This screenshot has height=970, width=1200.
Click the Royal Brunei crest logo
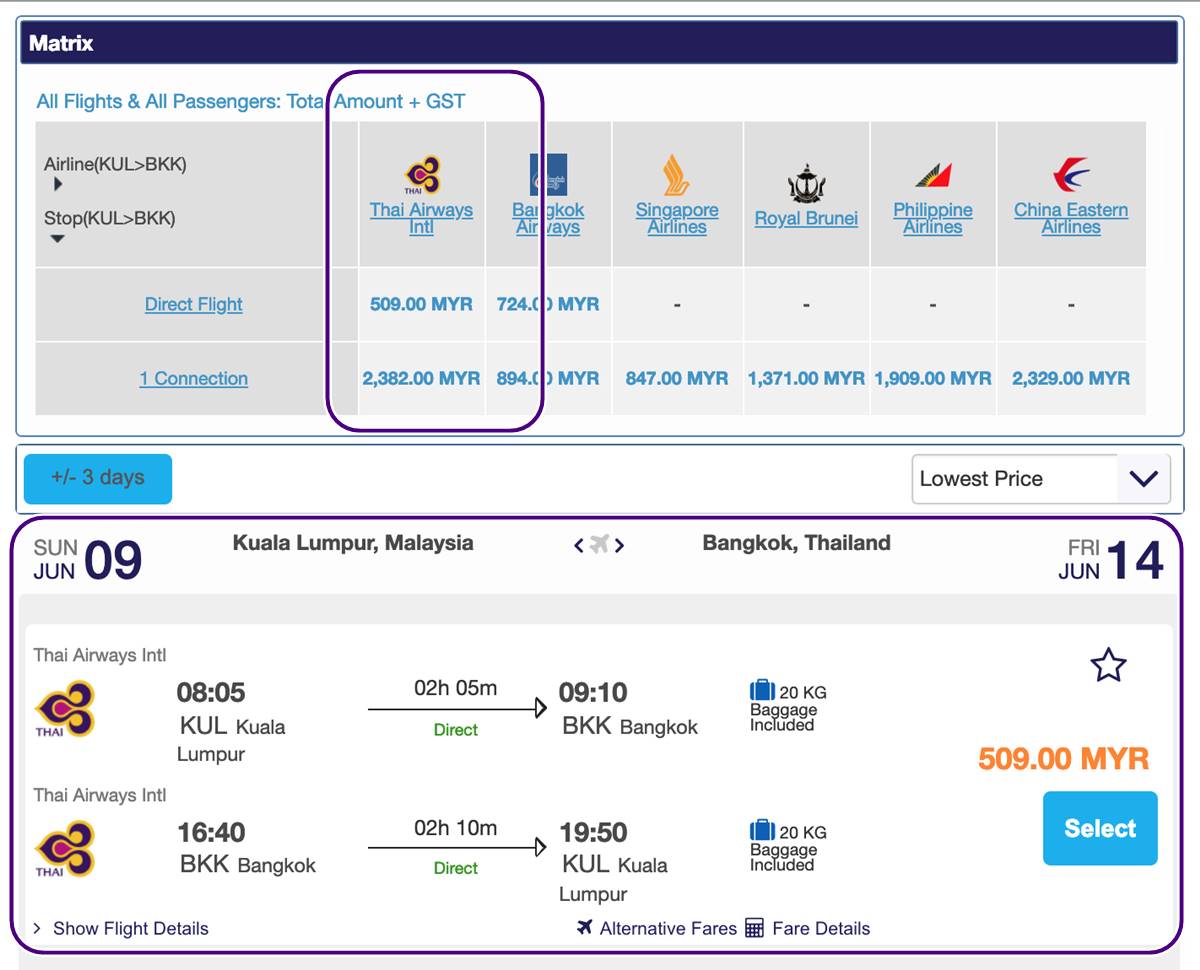coord(806,184)
